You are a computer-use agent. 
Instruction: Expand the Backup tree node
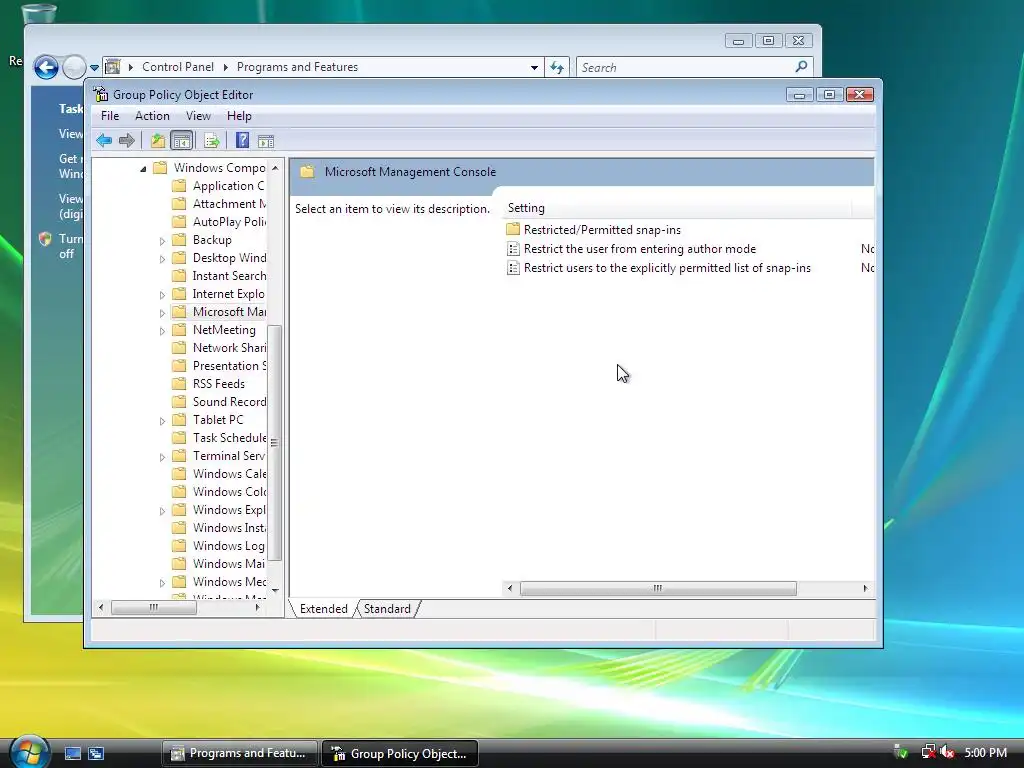click(163, 241)
